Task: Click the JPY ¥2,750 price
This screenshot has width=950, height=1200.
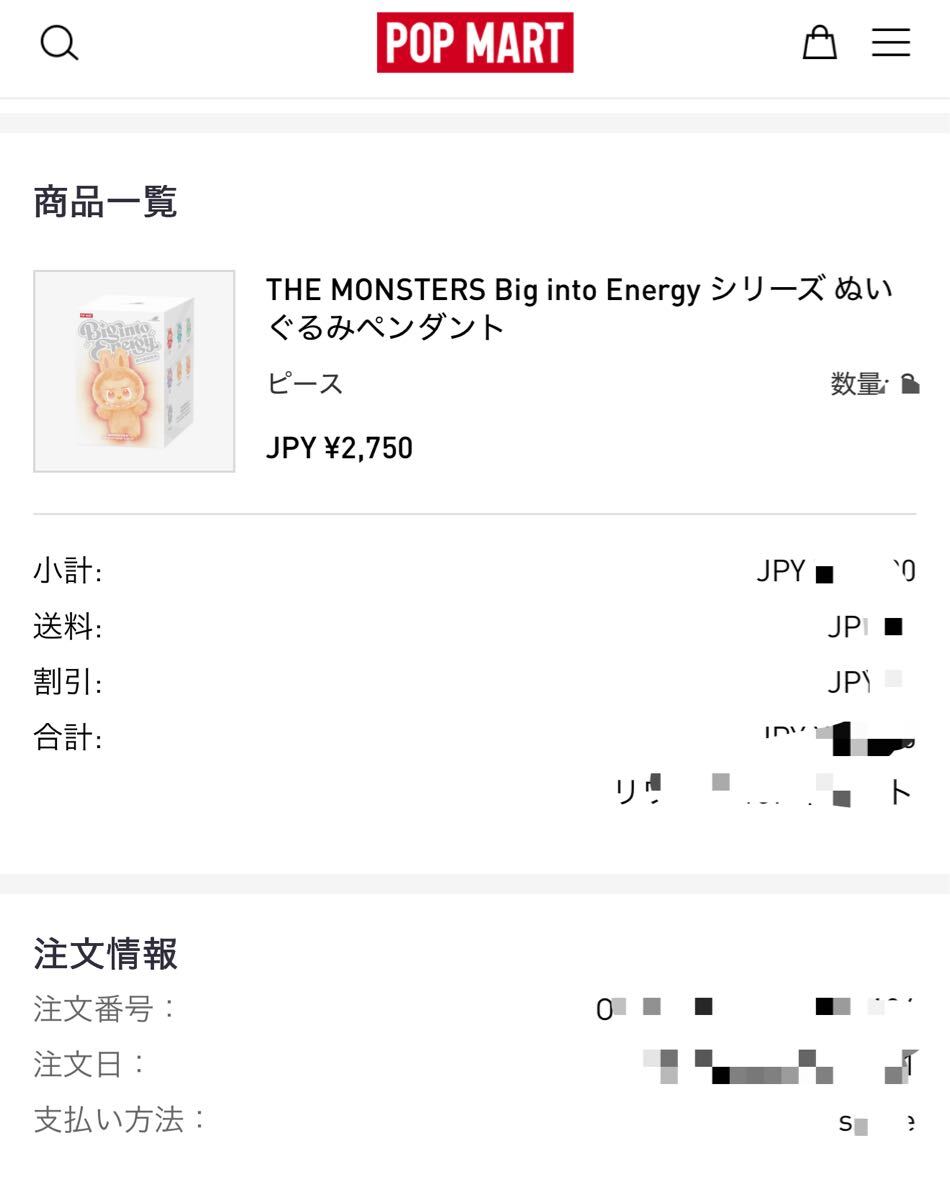Action: tap(339, 448)
